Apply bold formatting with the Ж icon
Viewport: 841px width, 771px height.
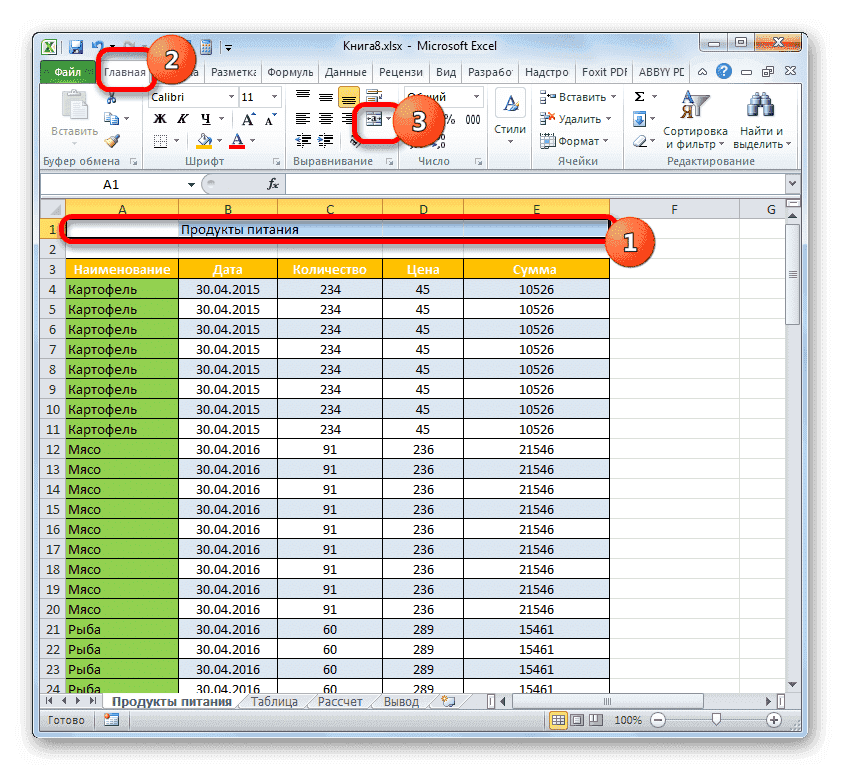click(x=159, y=119)
